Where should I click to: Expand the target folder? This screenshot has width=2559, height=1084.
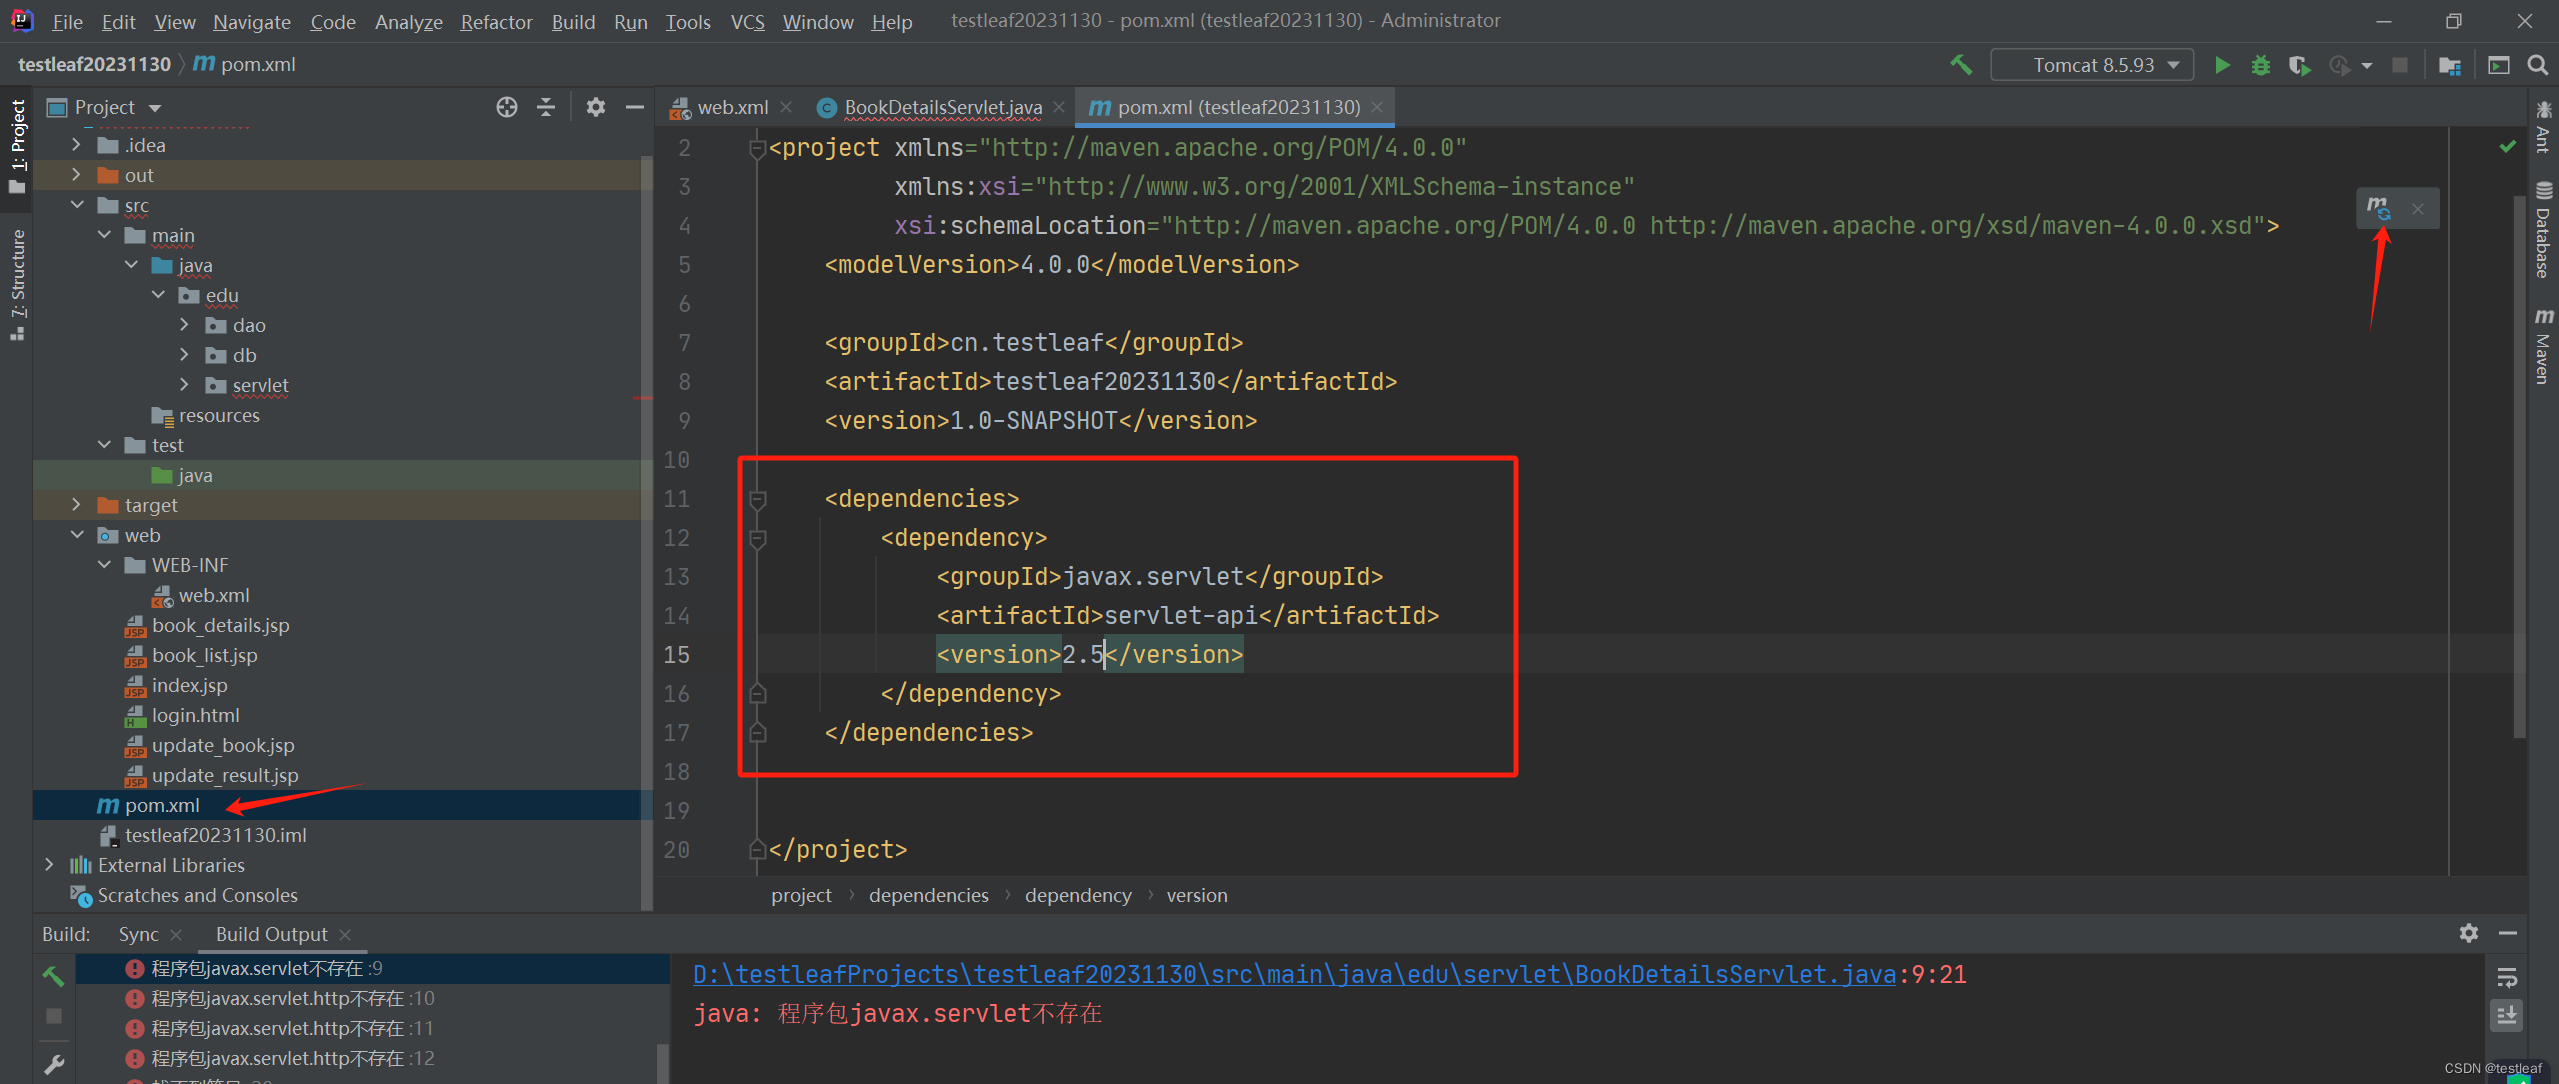[77, 505]
